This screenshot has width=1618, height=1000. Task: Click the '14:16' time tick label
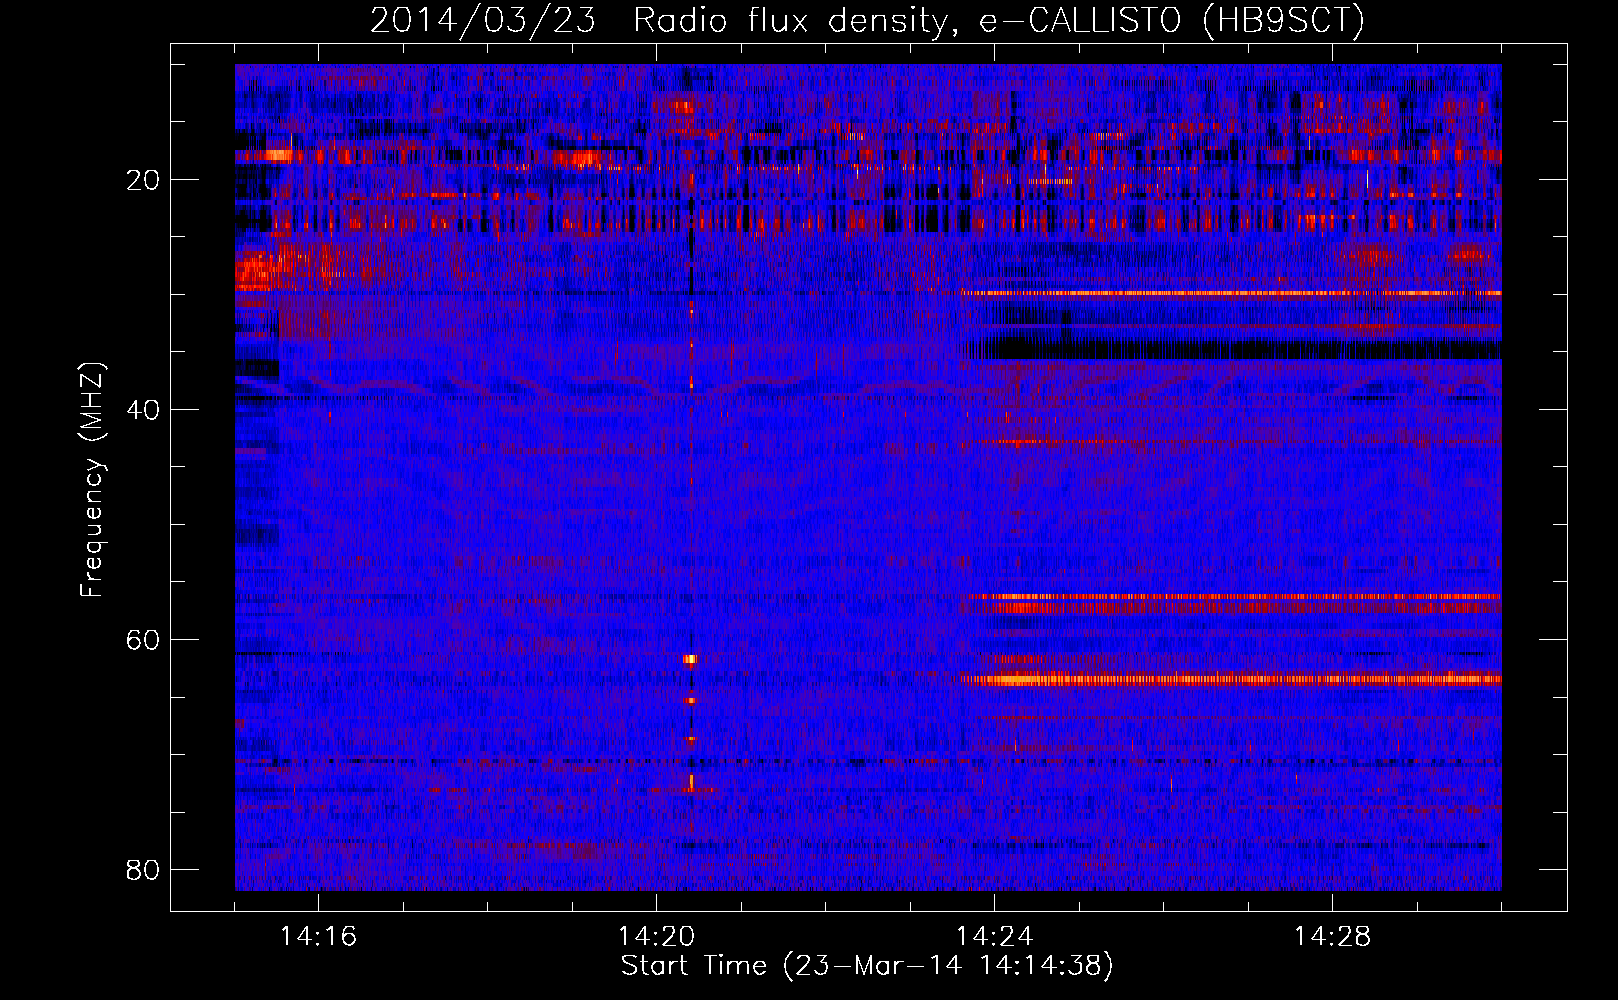(318, 937)
